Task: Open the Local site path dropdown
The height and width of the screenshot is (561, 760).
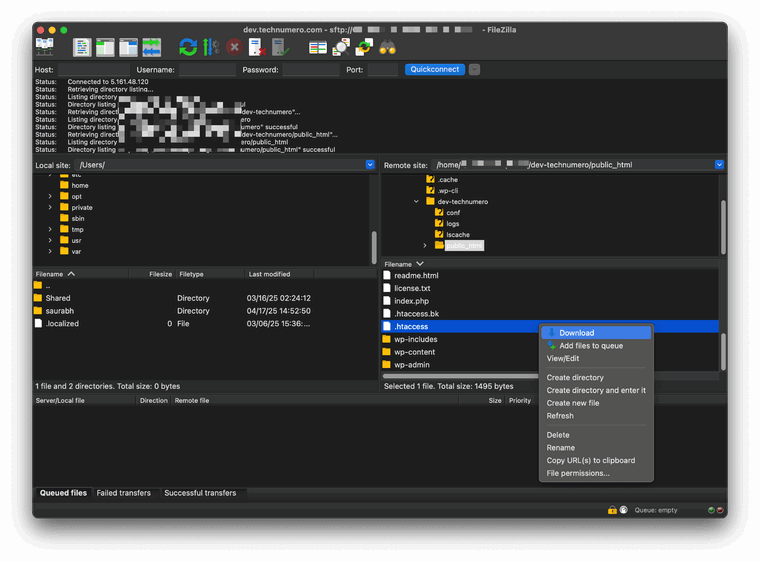Action: click(x=370, y=165)
